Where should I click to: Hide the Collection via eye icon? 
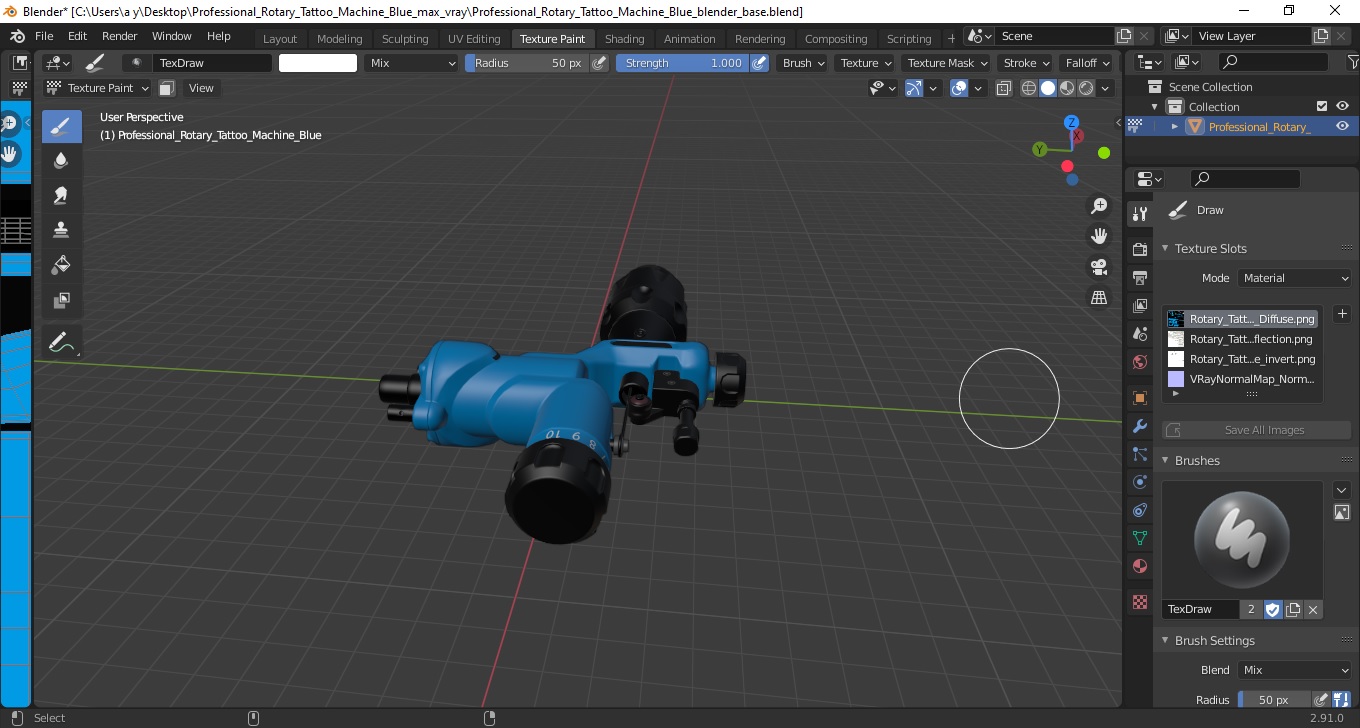click(1342, 106)
